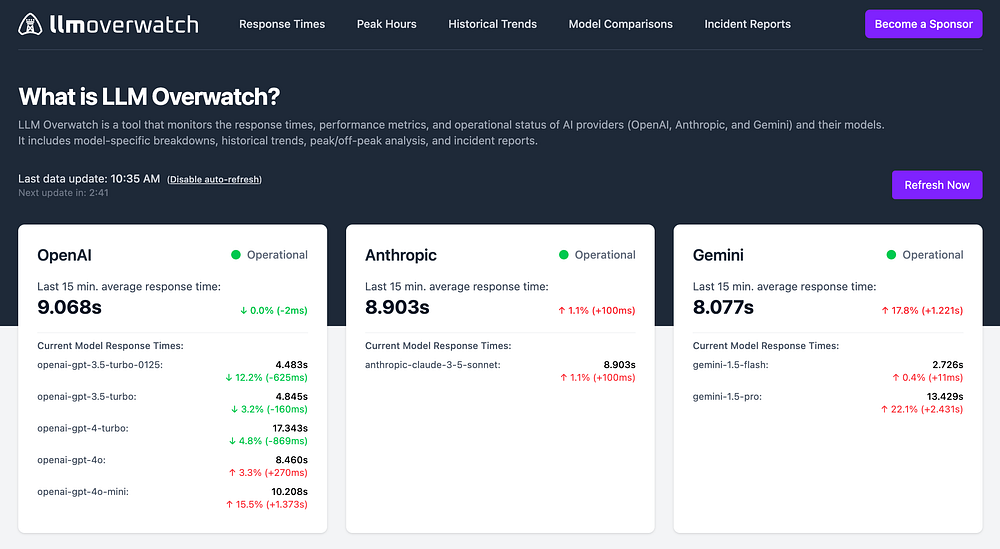
Task: Click Operational status text in Anthropic card
Action: (x=605, y=255)
